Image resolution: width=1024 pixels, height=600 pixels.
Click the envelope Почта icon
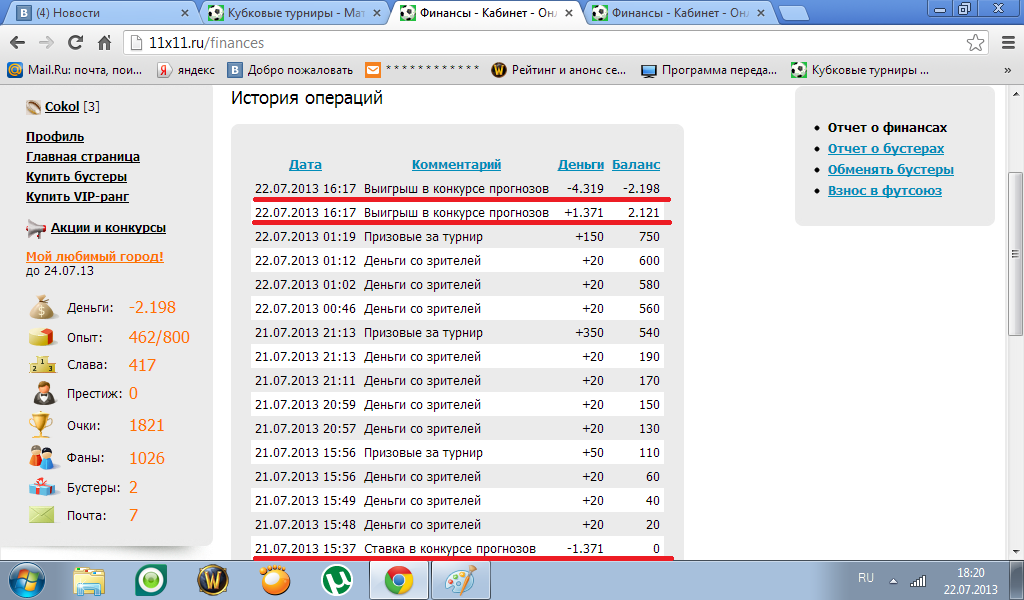(41, 516)
